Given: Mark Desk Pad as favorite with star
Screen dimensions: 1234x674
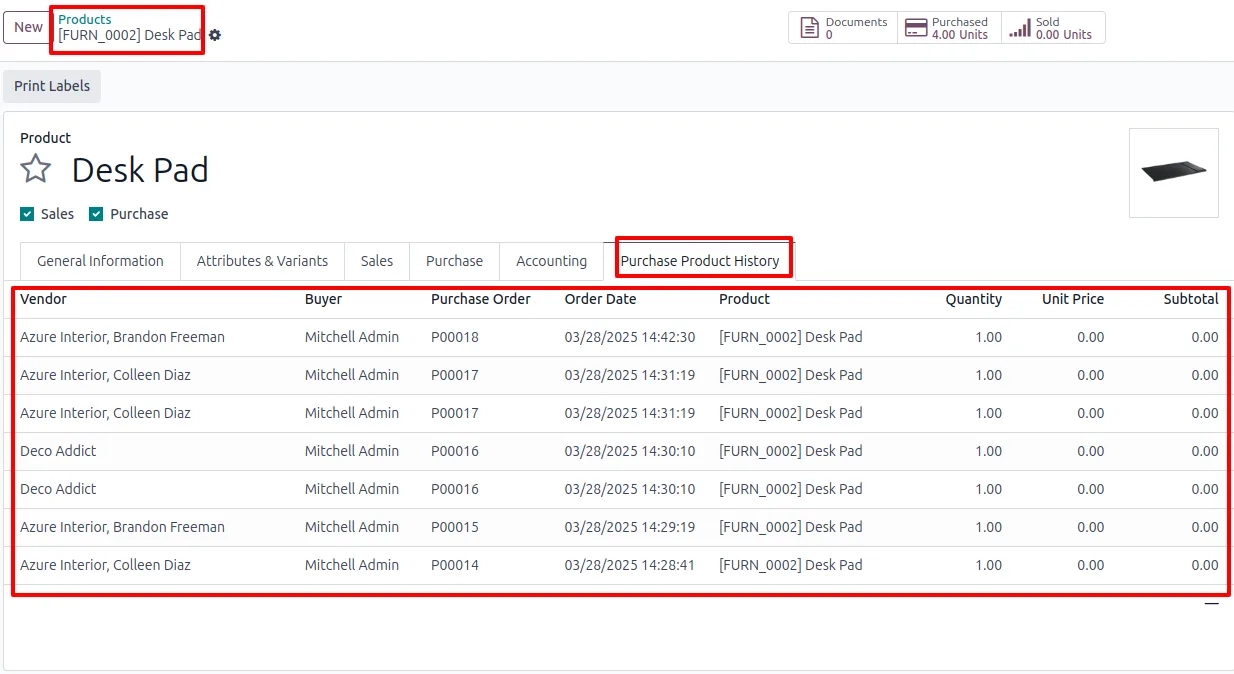Looking at the screenshot, I should point(36,169).
